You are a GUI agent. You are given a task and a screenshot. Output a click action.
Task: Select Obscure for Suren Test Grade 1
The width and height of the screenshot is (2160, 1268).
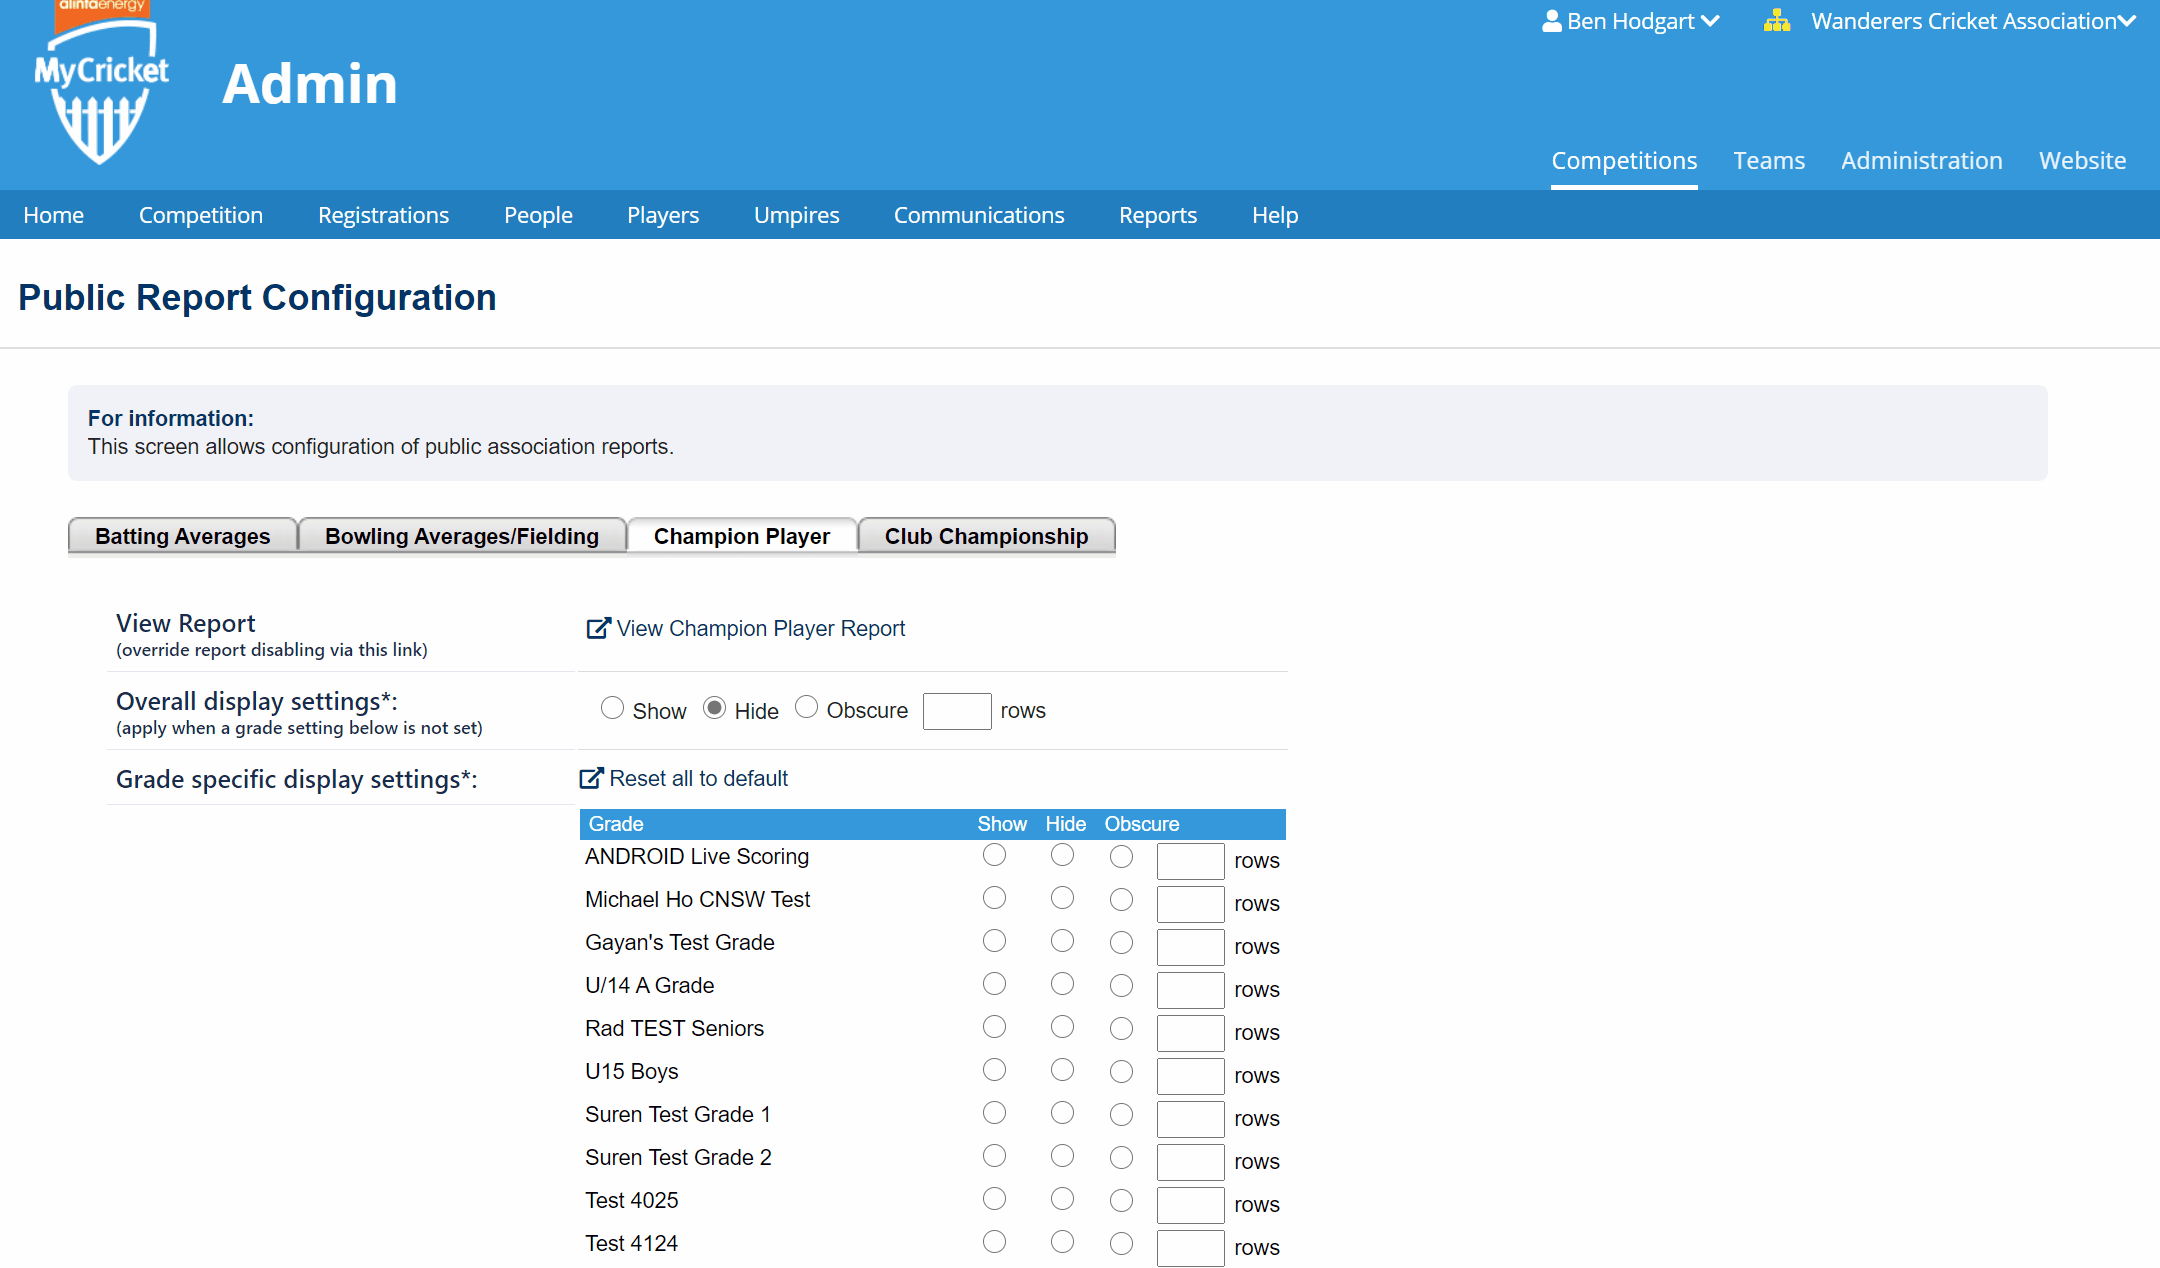tap(1121, 1115)
